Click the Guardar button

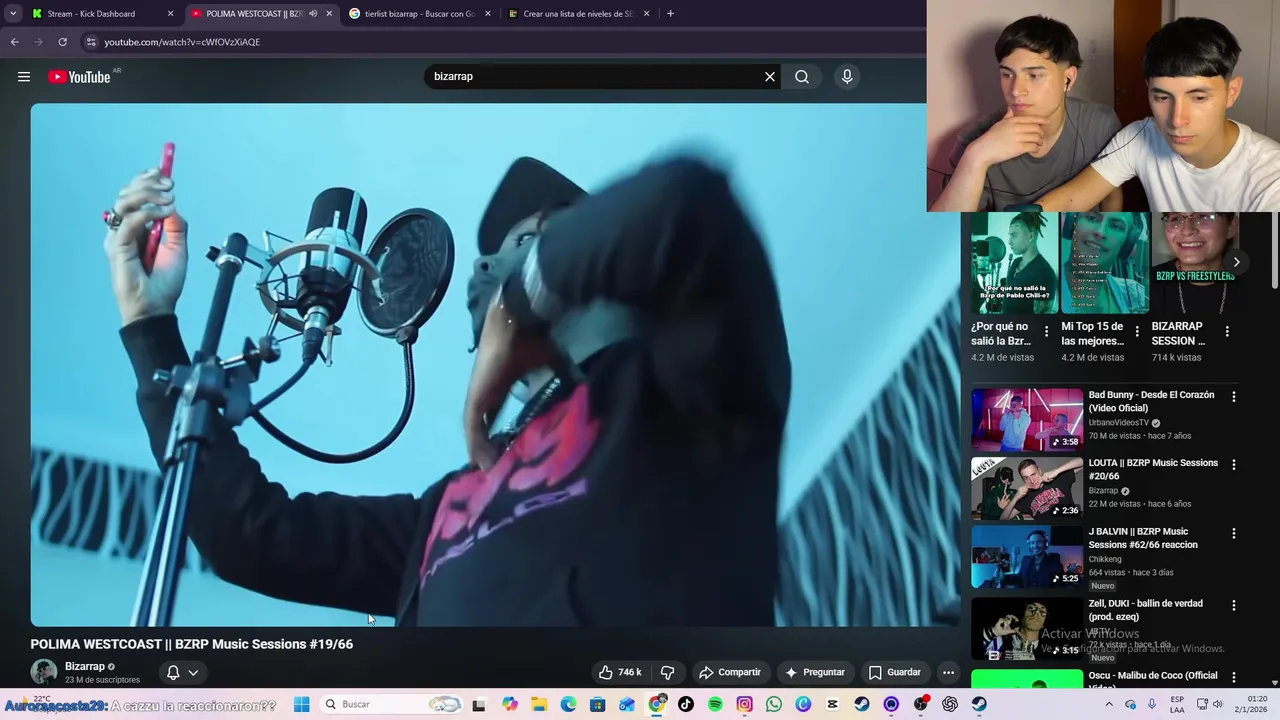click(x=894, y=672)
